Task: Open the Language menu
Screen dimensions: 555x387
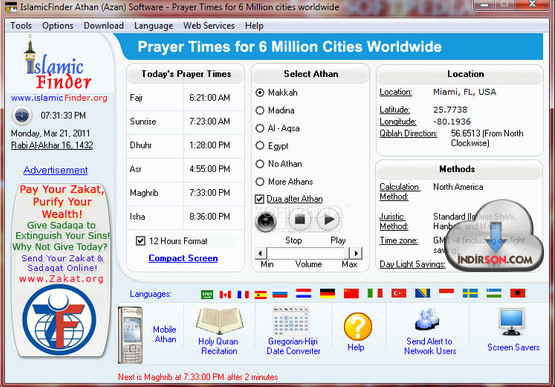Action: [x=154, y=26]
